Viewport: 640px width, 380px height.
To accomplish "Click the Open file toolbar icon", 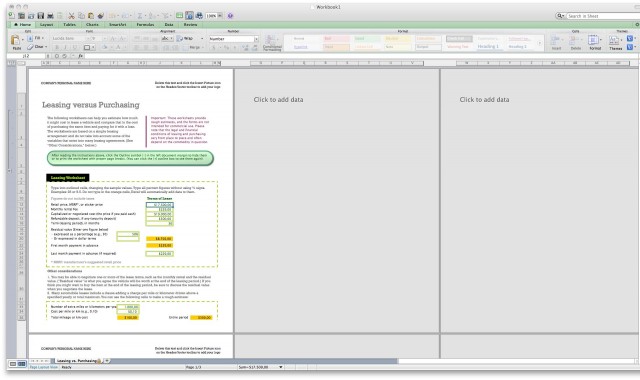I will tap(31, 16).
